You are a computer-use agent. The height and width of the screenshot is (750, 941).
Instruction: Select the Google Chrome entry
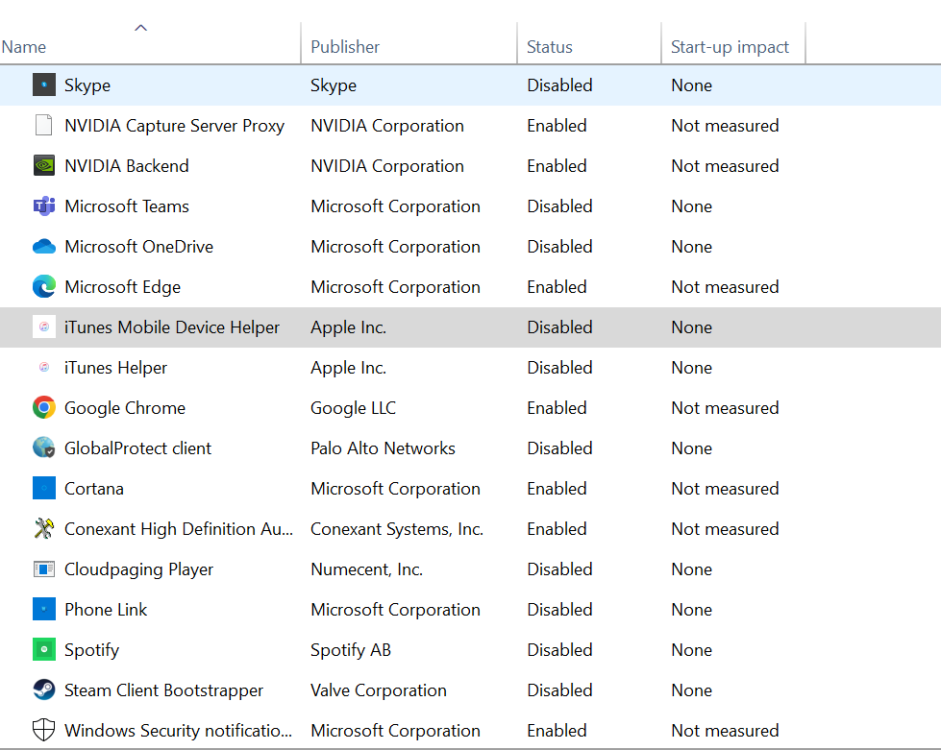[x=125, y=408]
